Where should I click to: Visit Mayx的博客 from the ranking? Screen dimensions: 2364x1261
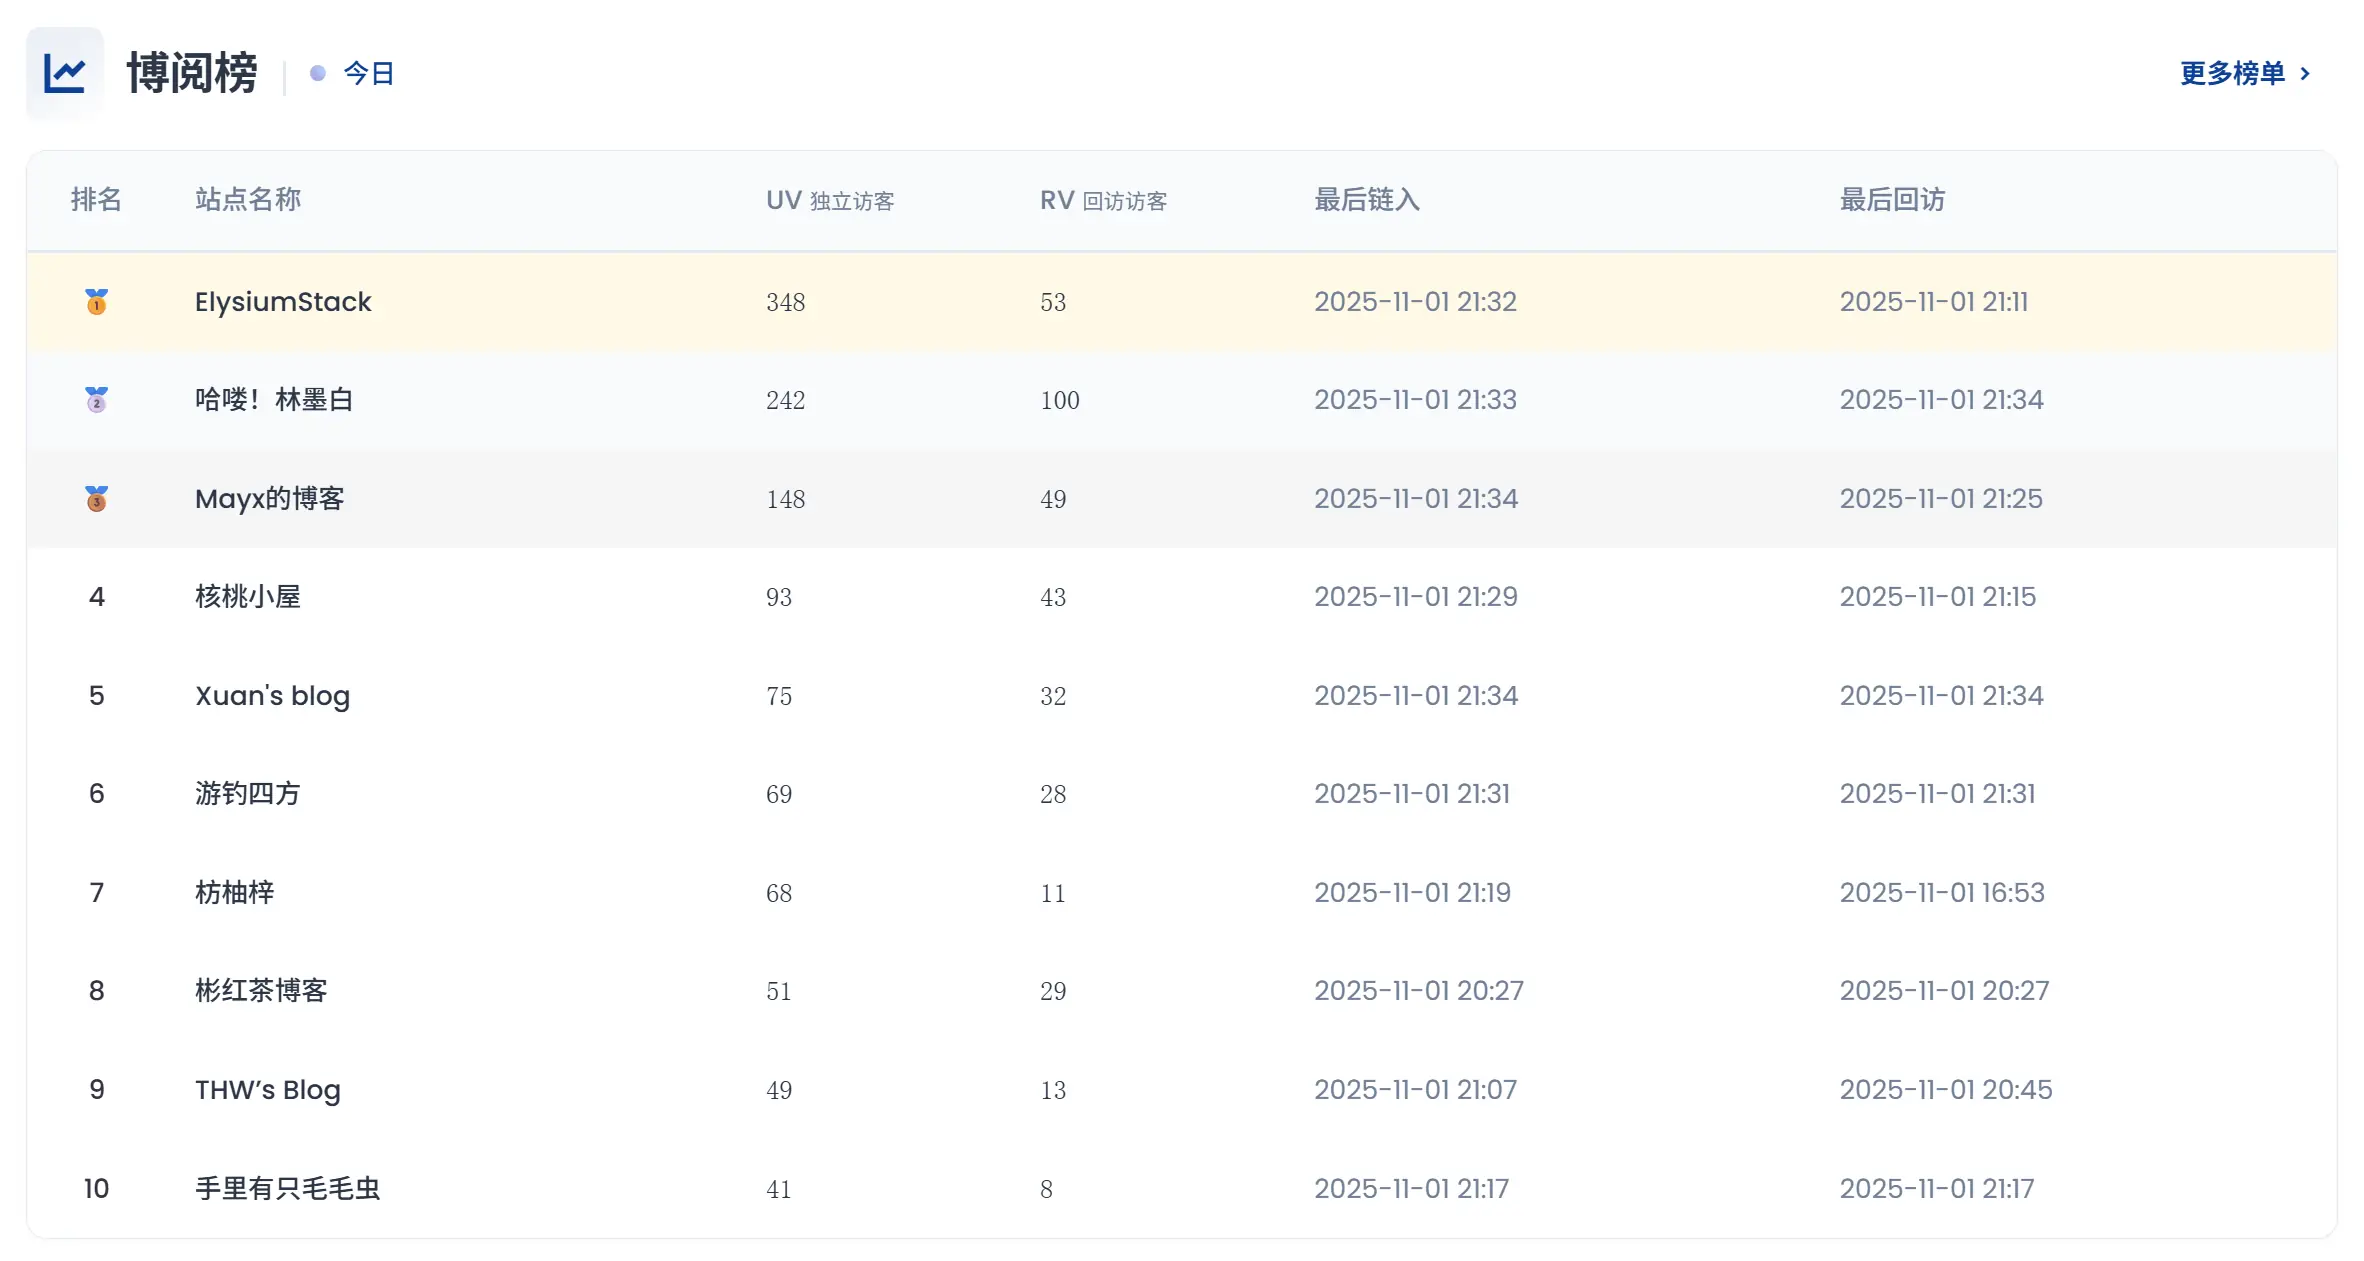tap(269, 498)
